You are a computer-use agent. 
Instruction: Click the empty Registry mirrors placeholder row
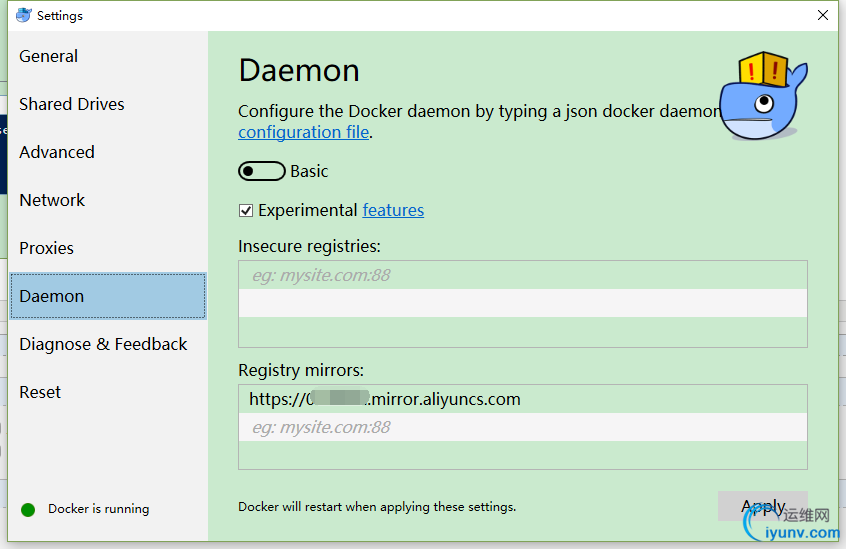pos(523,427)
